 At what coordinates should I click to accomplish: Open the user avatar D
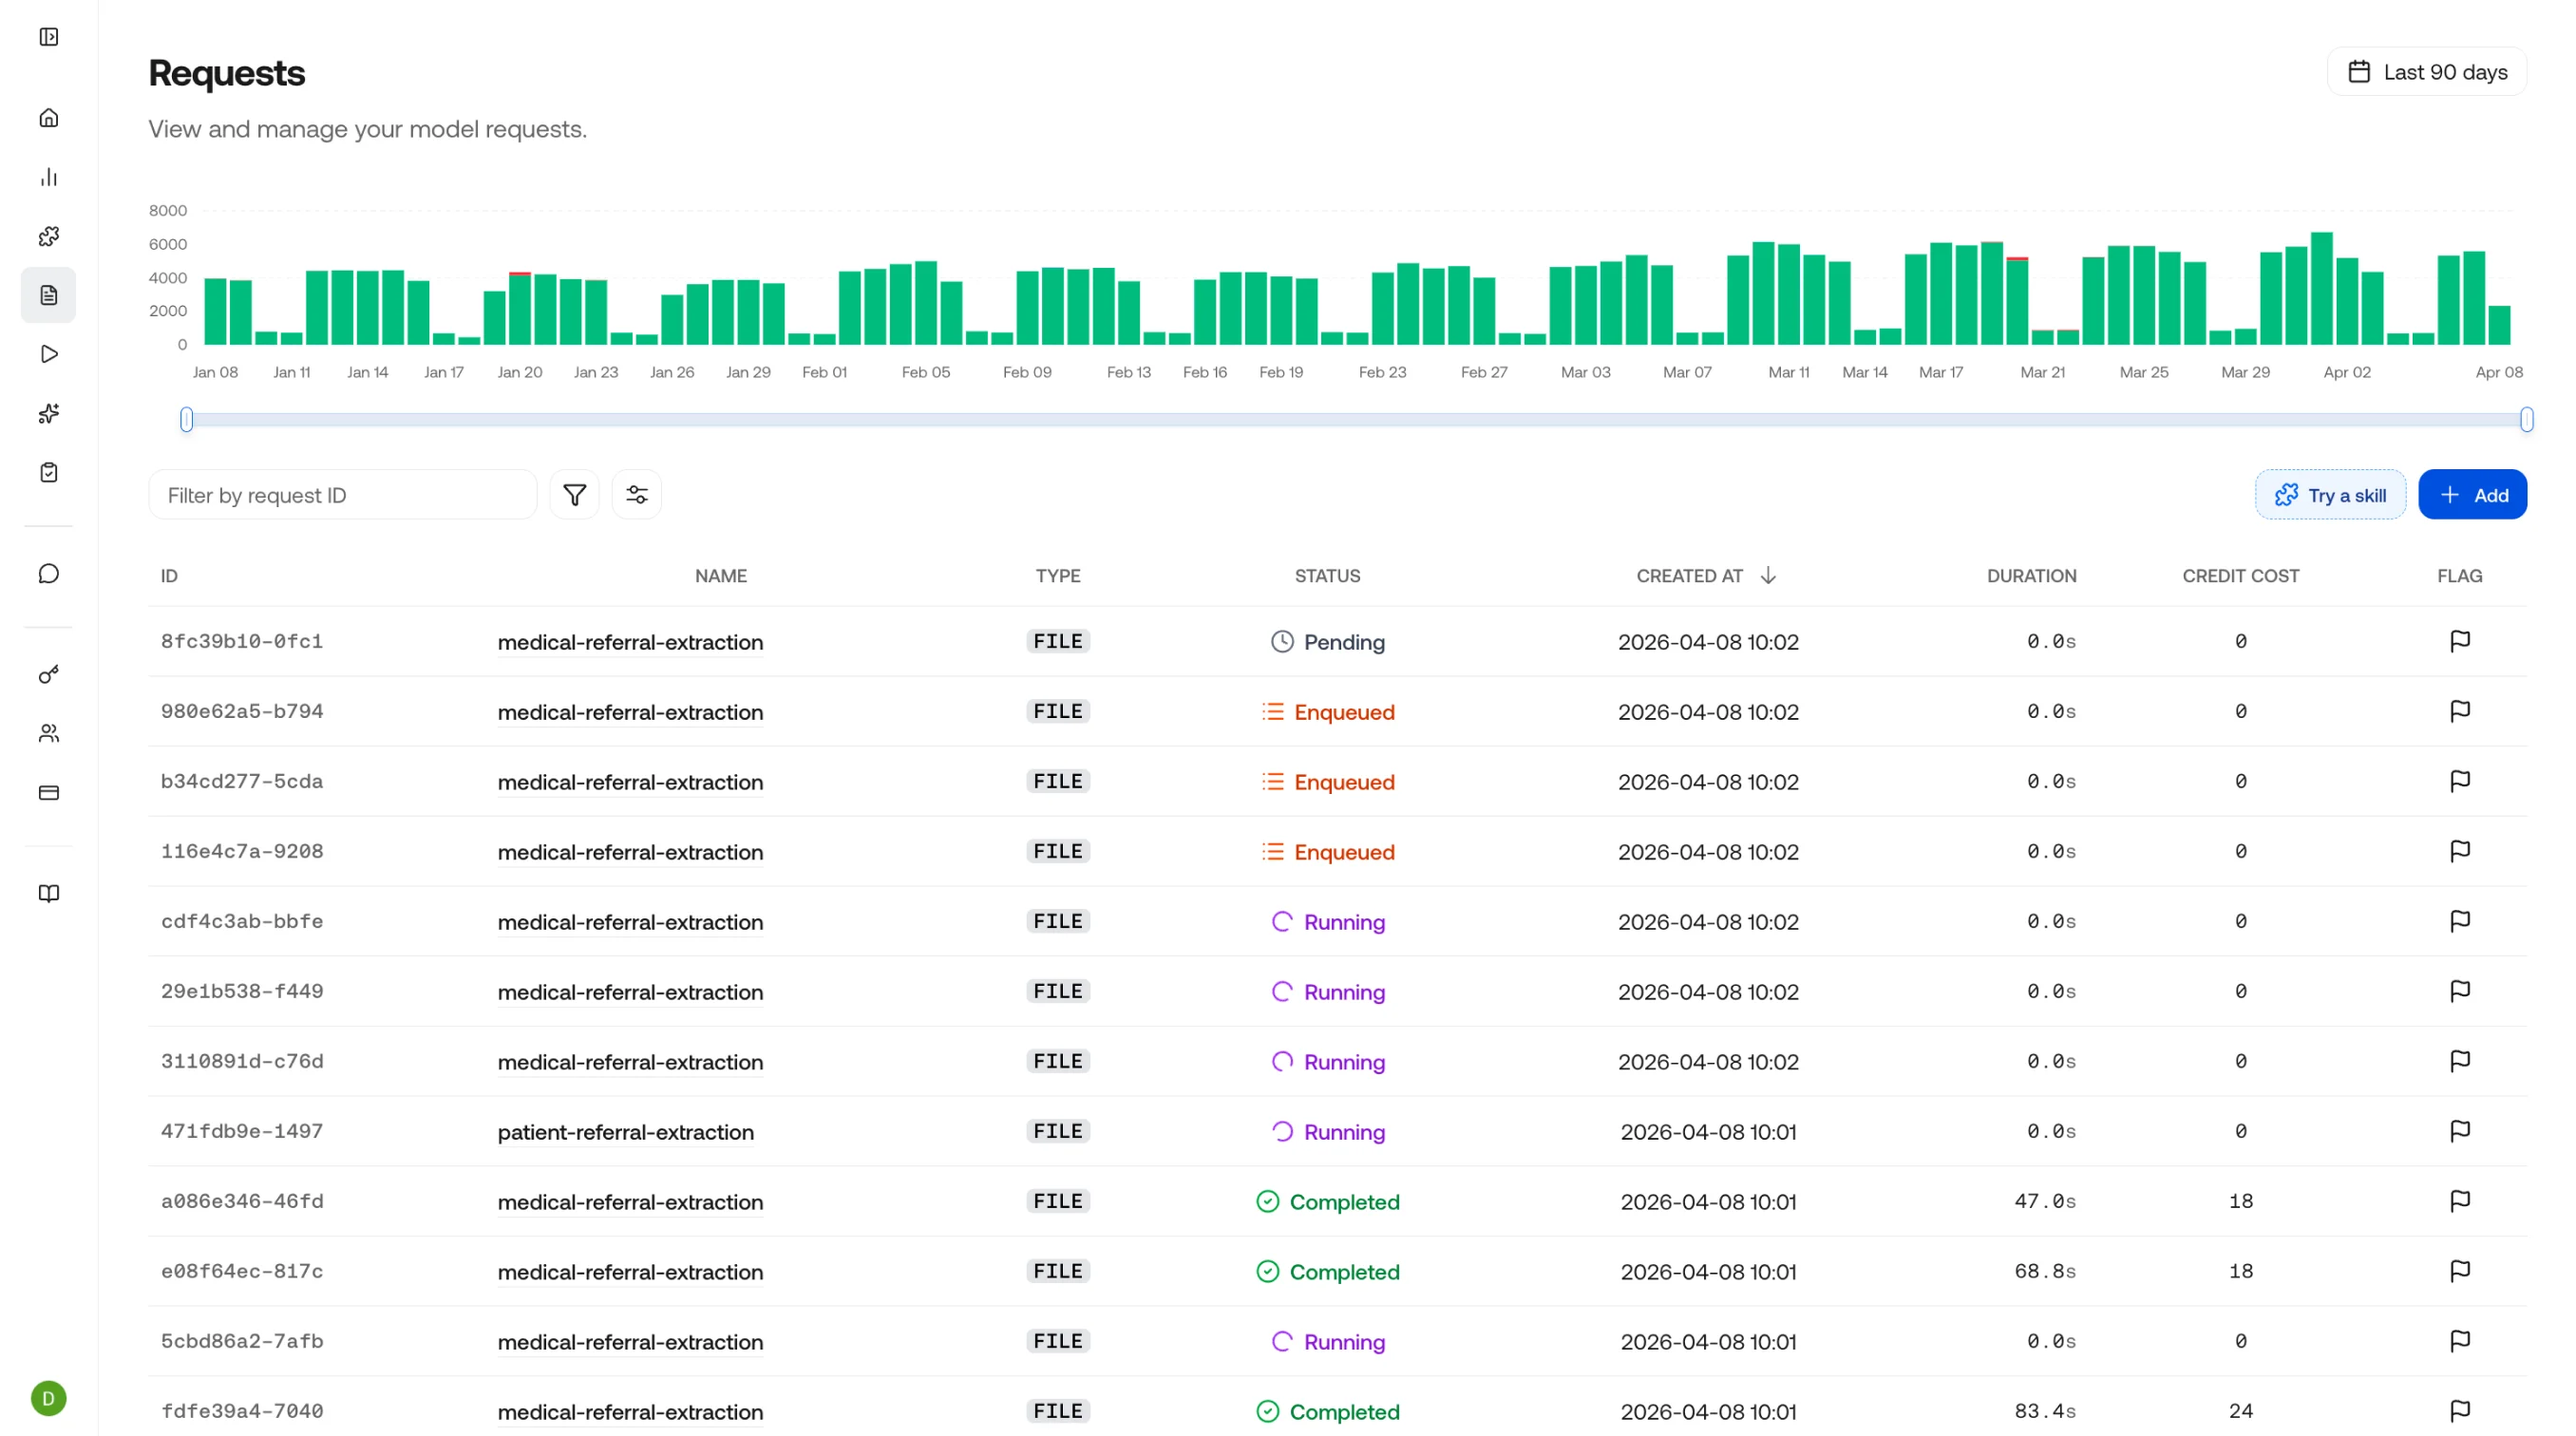tap(48, 1398)
